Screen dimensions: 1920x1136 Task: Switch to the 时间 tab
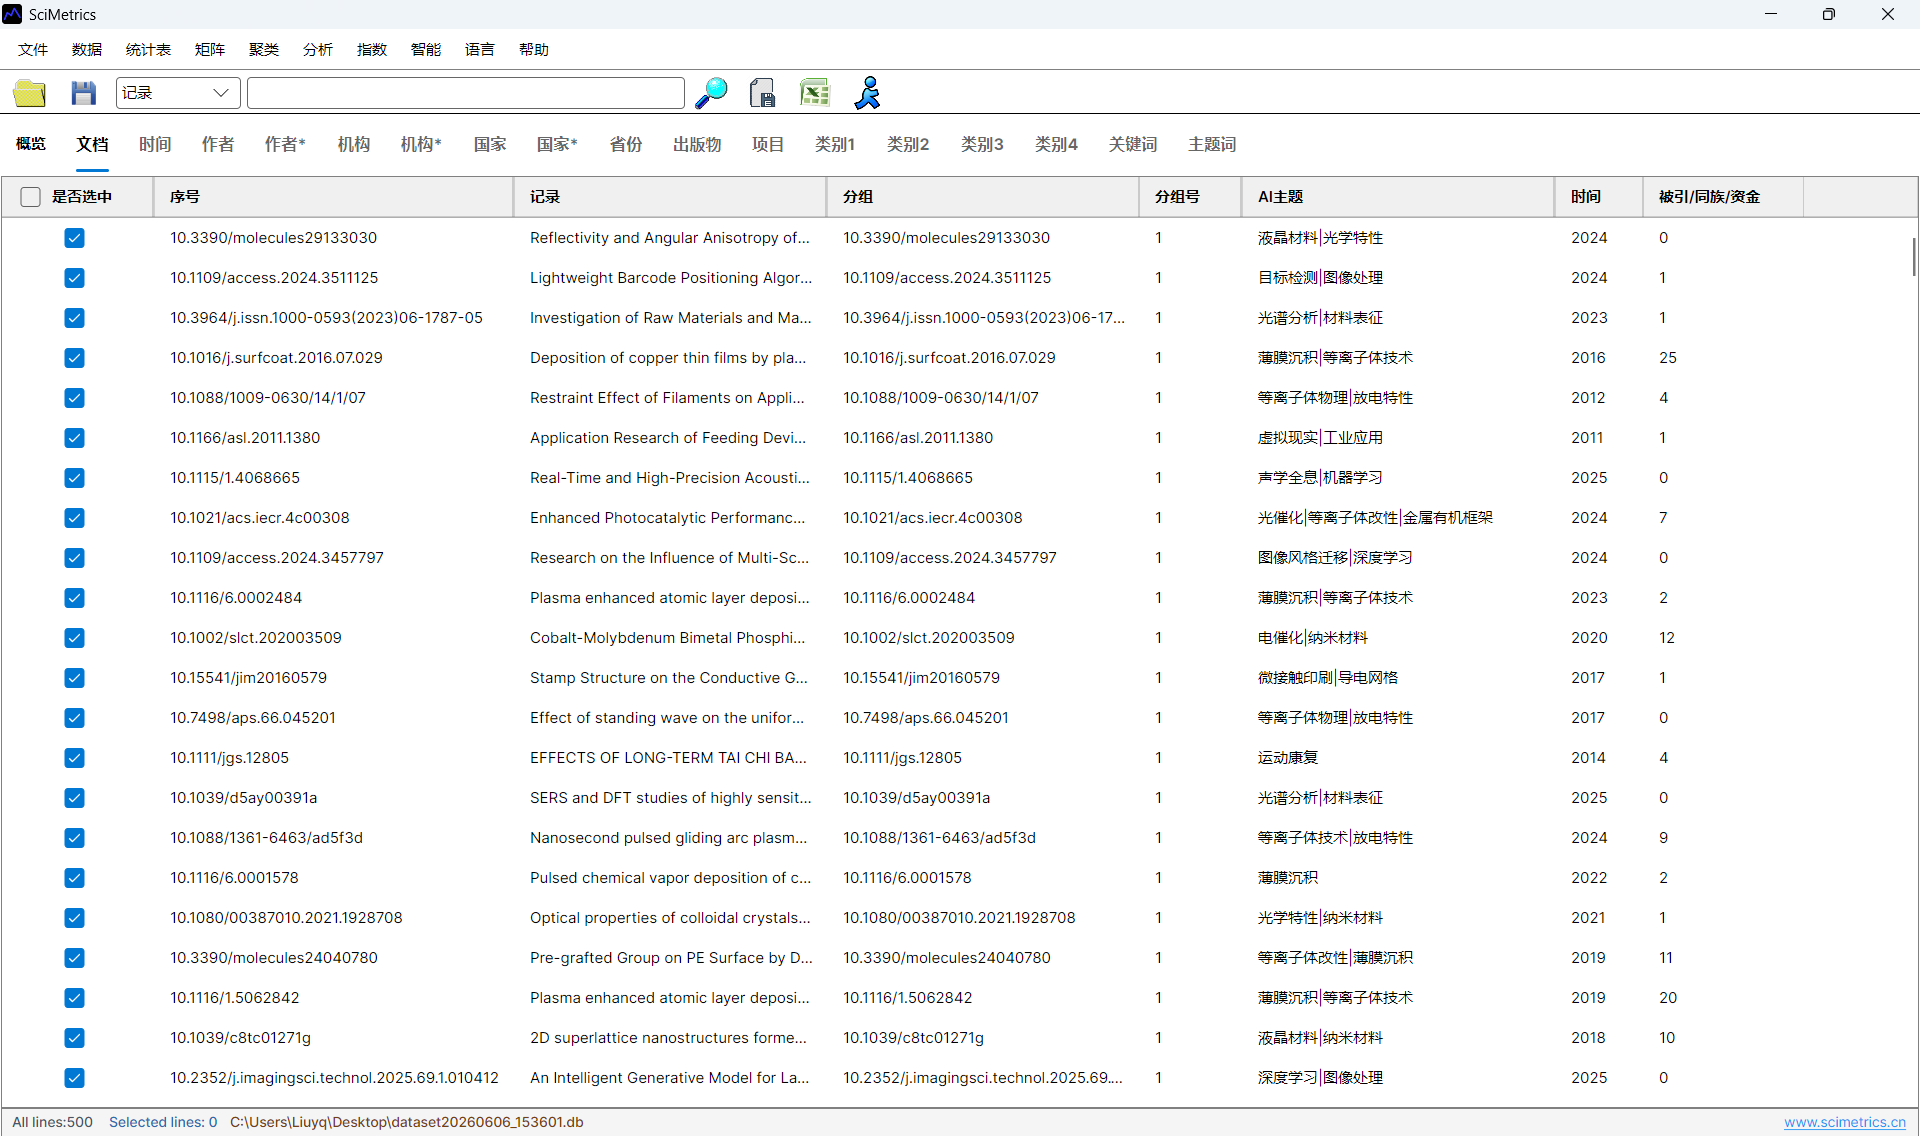(x=155, y=144)
